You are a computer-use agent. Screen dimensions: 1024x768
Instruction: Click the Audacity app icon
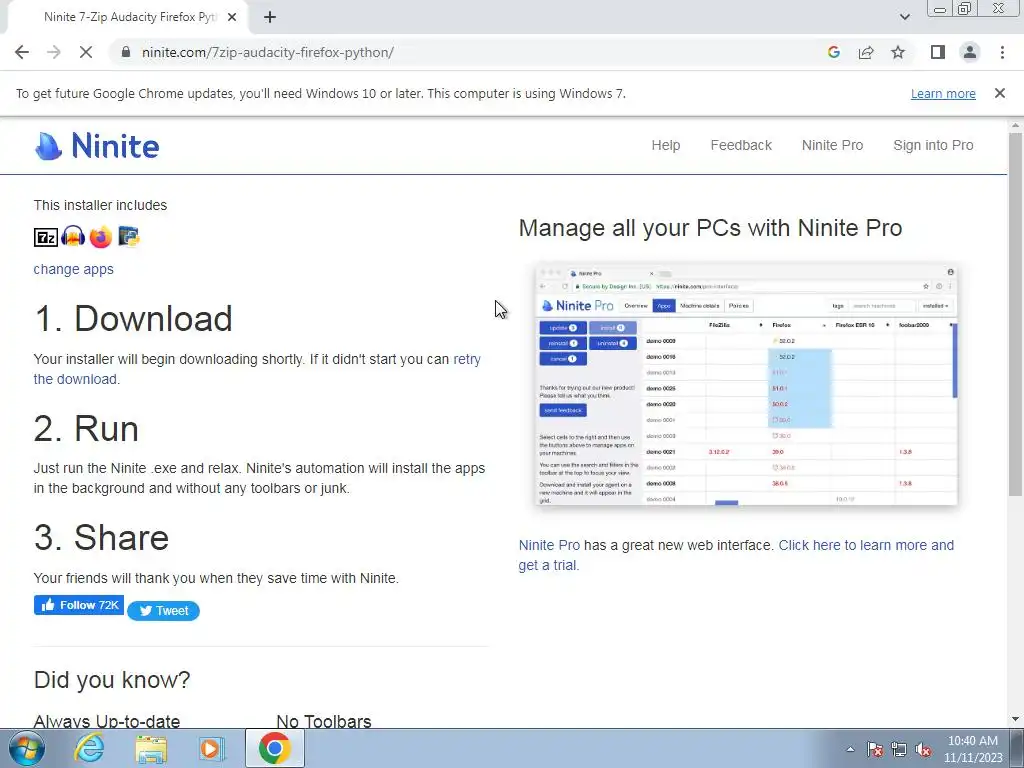tap(73, 236)
